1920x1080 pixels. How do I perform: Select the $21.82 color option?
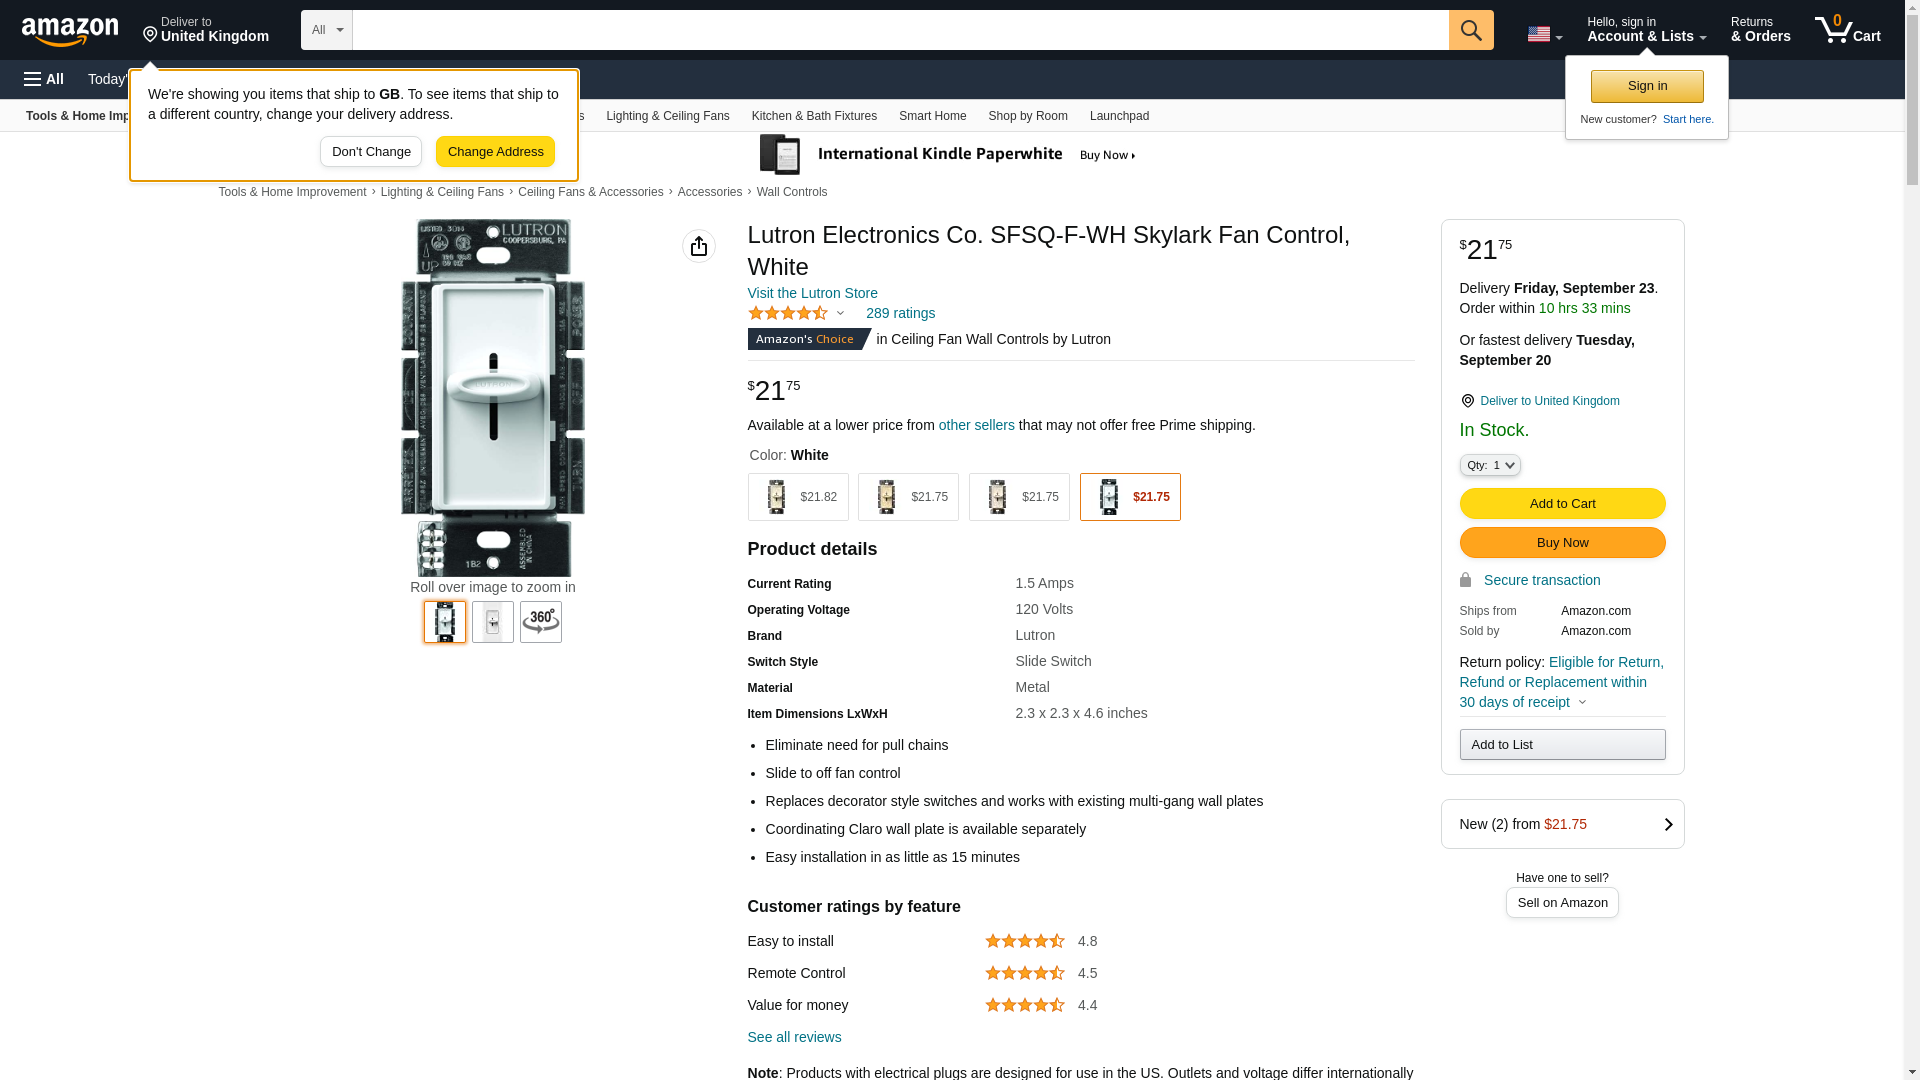(x=797, y=497)
